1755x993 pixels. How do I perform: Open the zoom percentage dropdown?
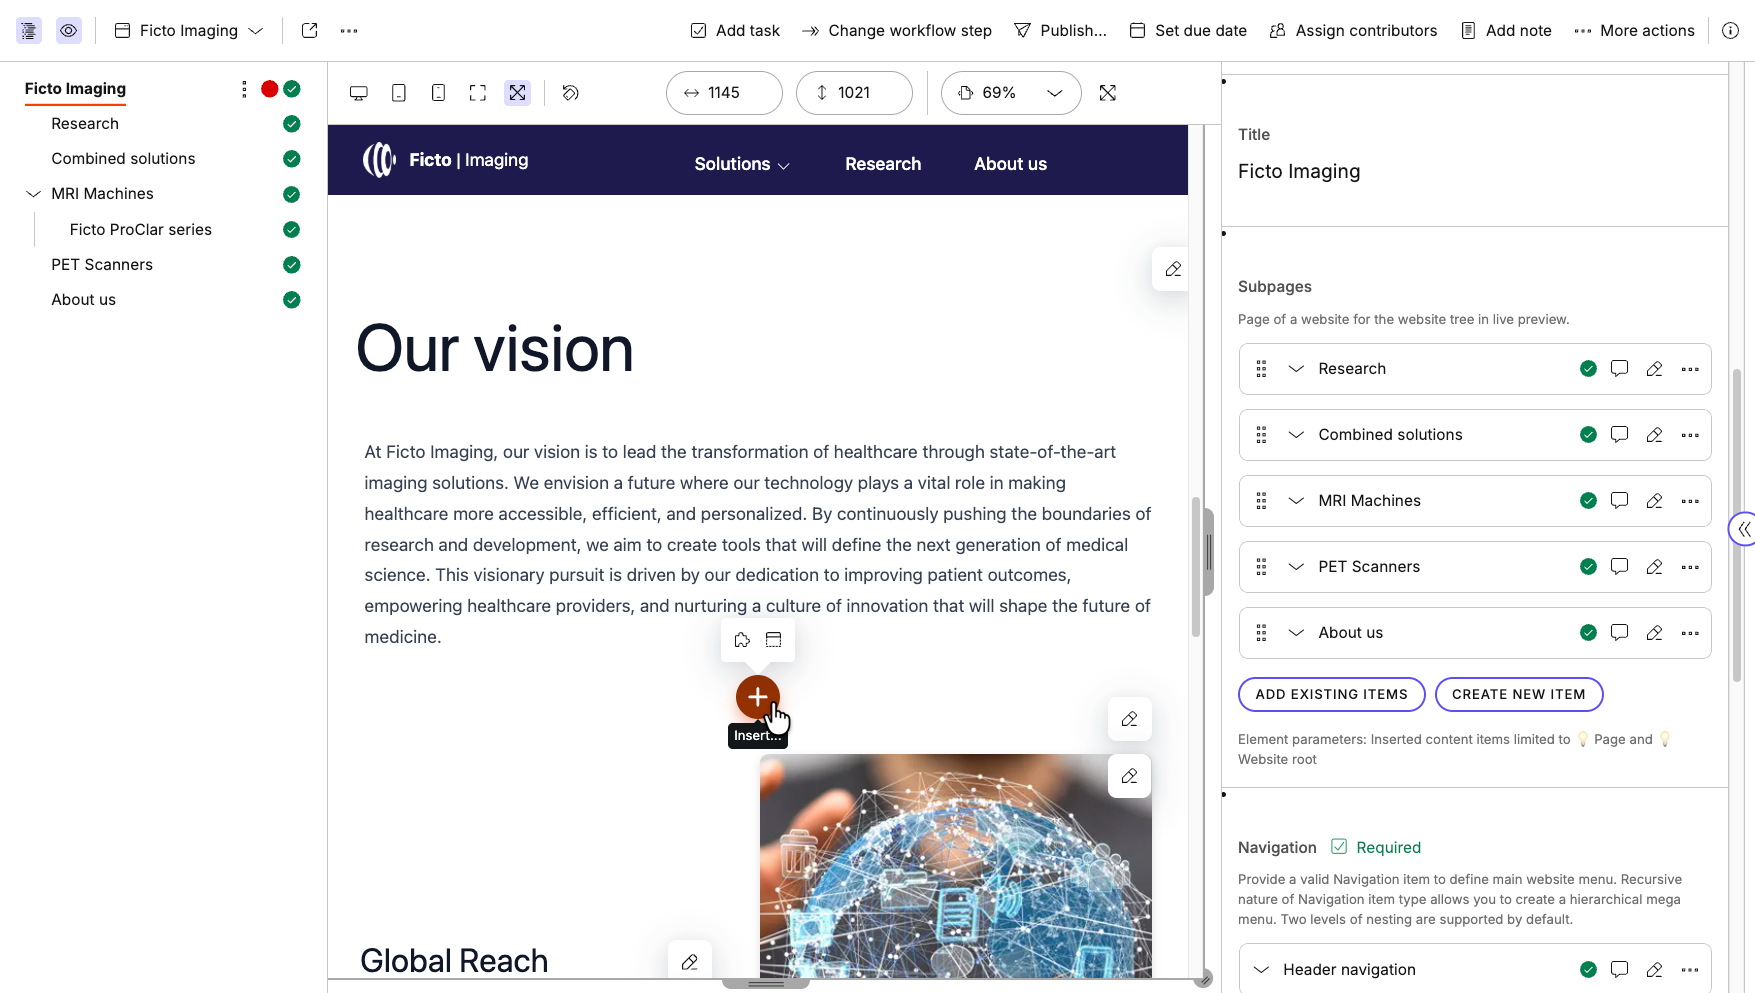click(1053, 92)
